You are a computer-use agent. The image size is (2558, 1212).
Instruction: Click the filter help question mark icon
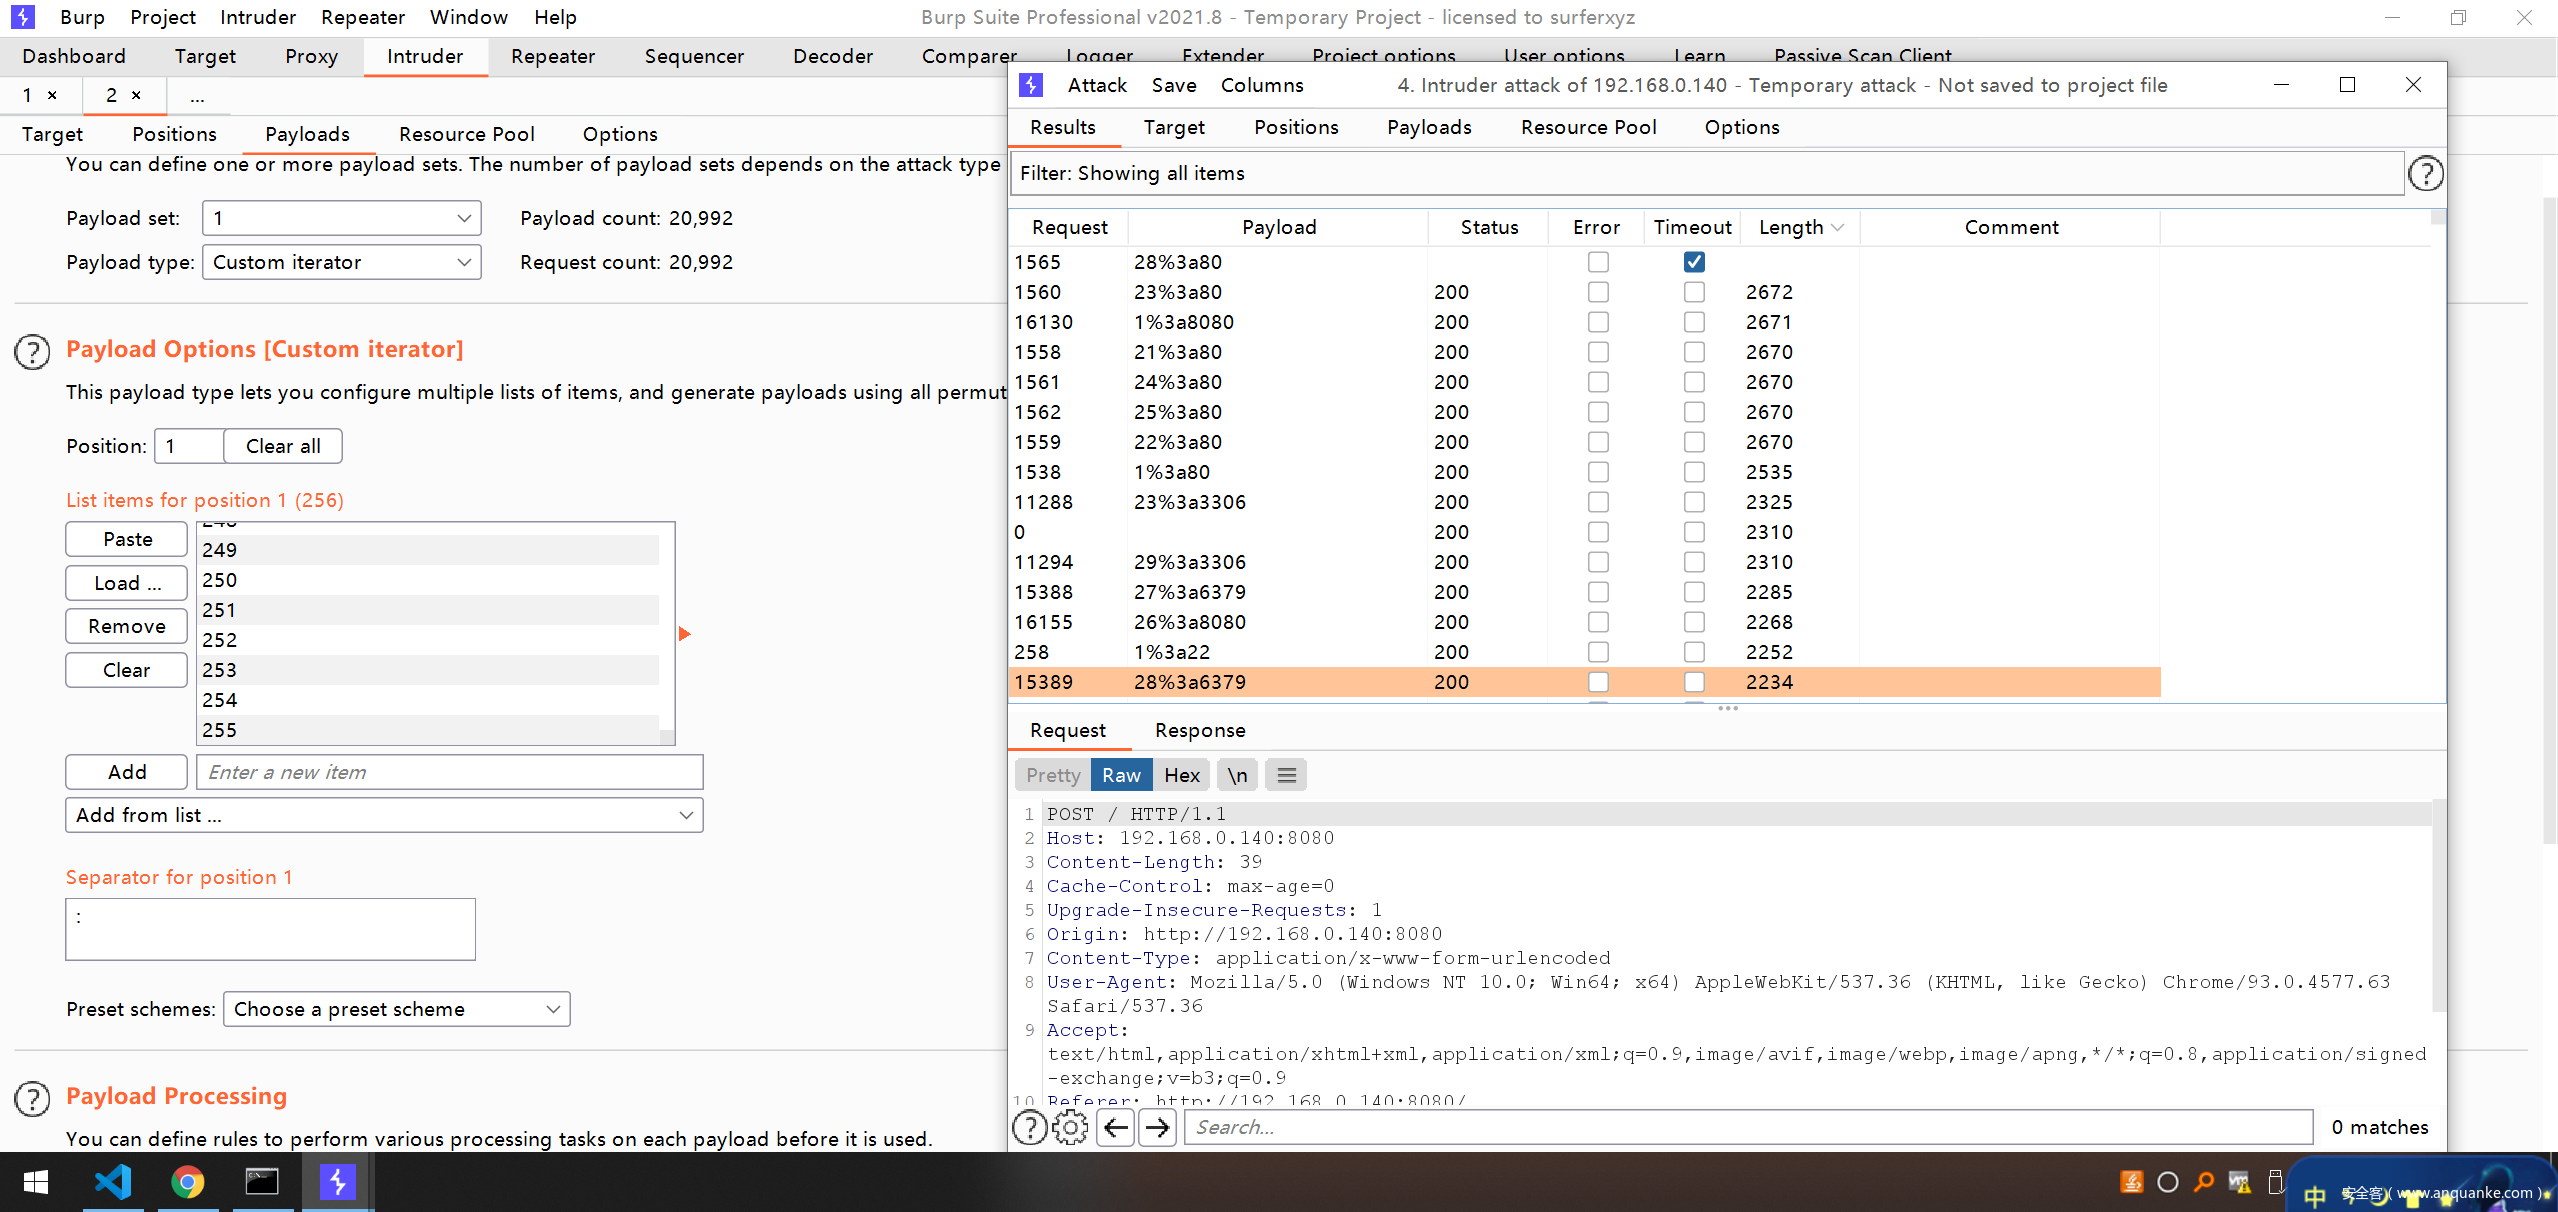click(x=2425, y=174)
